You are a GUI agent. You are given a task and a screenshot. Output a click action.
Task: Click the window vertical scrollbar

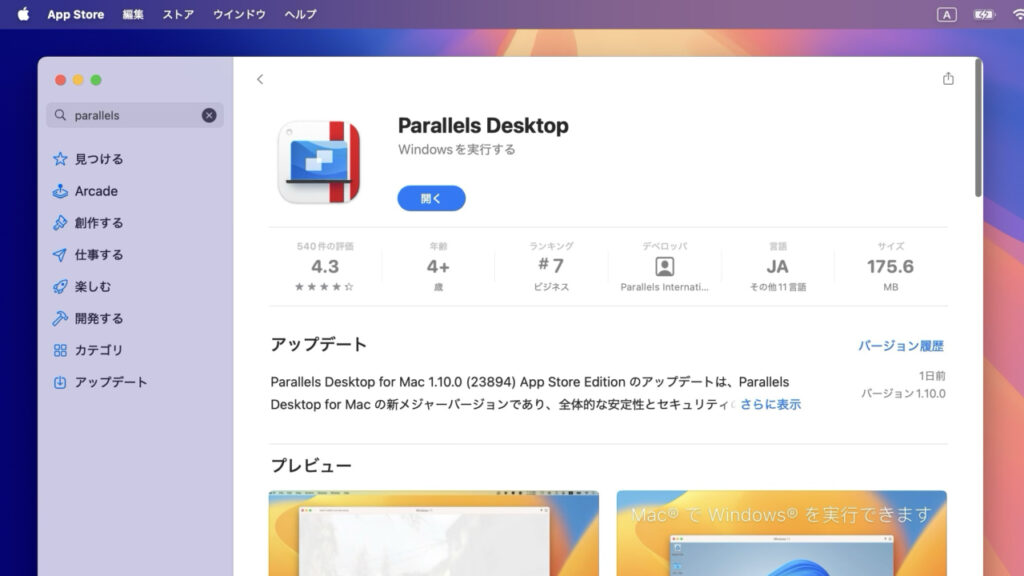pos(978,128)
